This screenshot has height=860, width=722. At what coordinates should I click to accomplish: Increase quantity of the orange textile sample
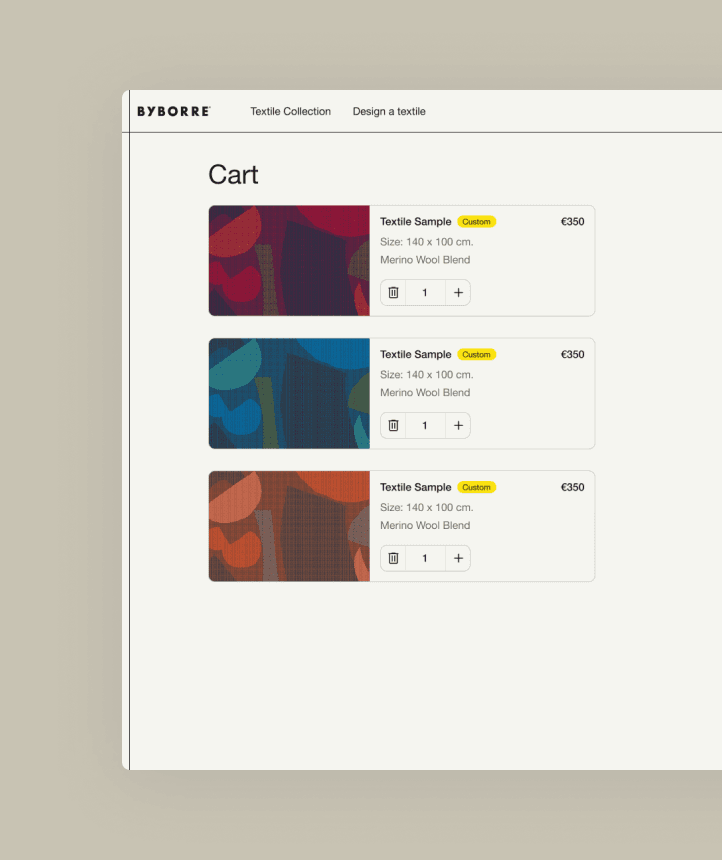pos(458,558)
